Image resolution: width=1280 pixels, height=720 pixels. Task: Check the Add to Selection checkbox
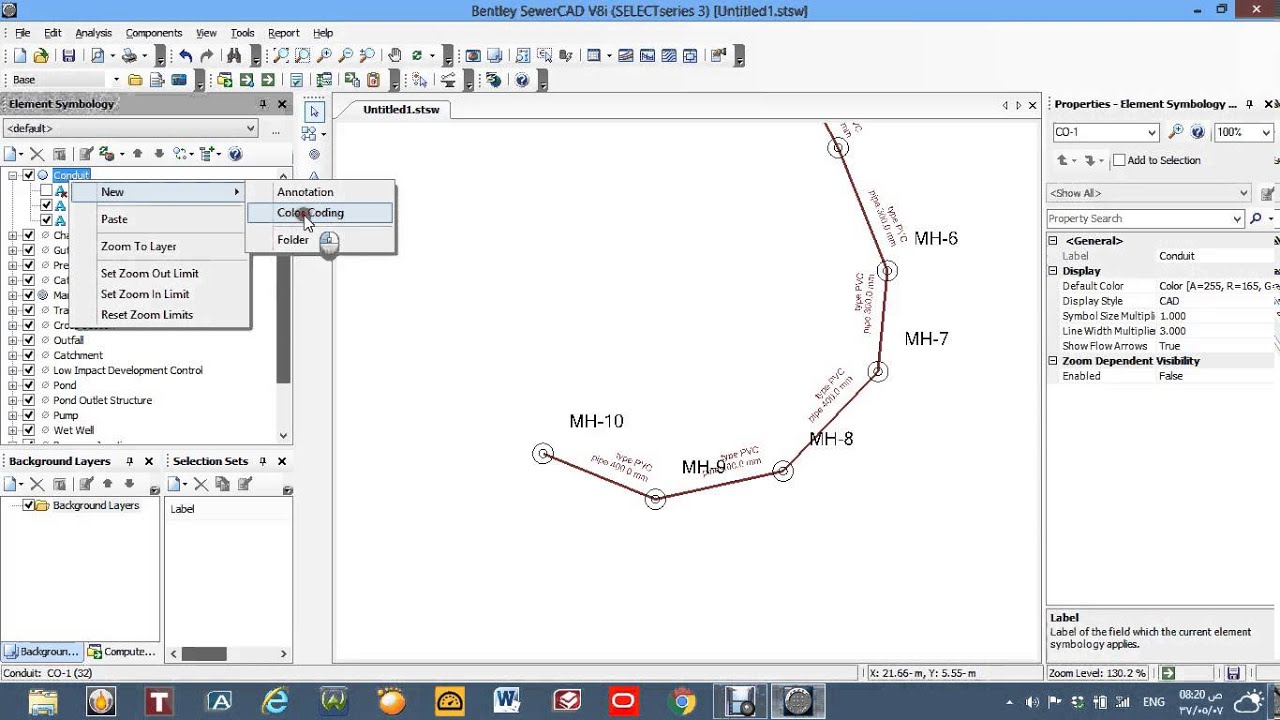tap(1119, 160)
